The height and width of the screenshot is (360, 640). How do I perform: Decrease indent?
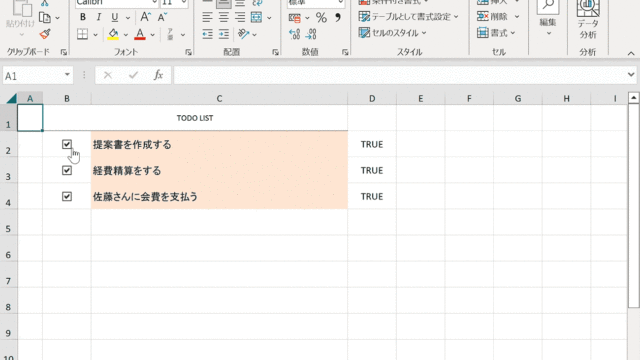207,34
